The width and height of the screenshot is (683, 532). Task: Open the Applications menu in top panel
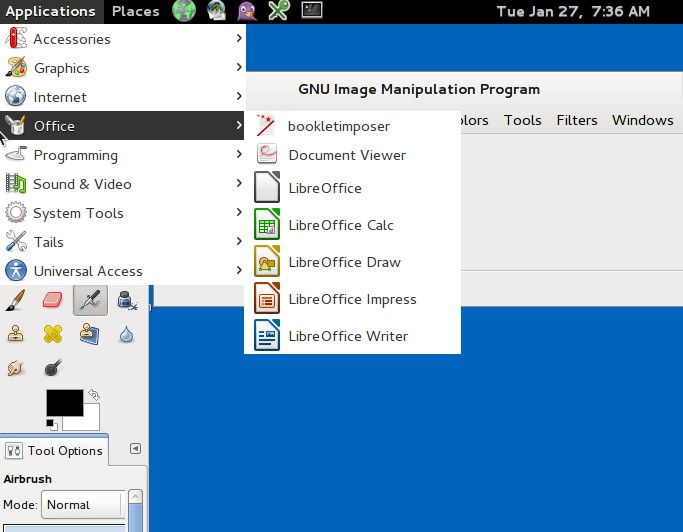[51, 11]
